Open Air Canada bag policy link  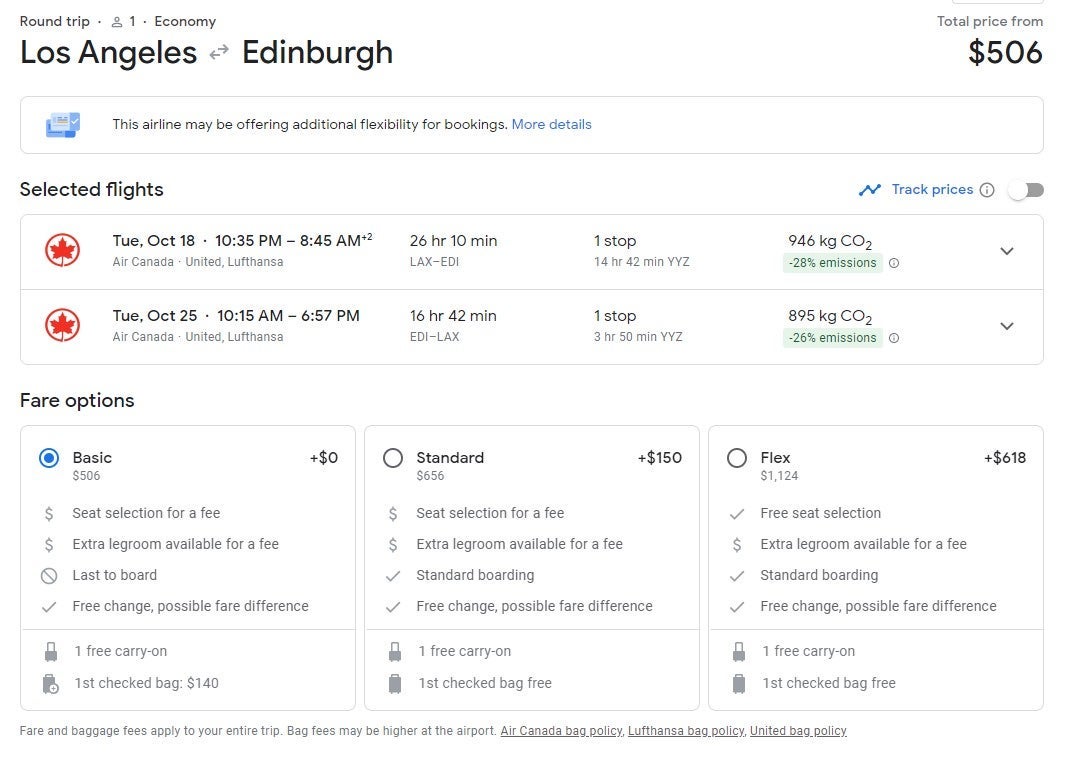(561, 731)
